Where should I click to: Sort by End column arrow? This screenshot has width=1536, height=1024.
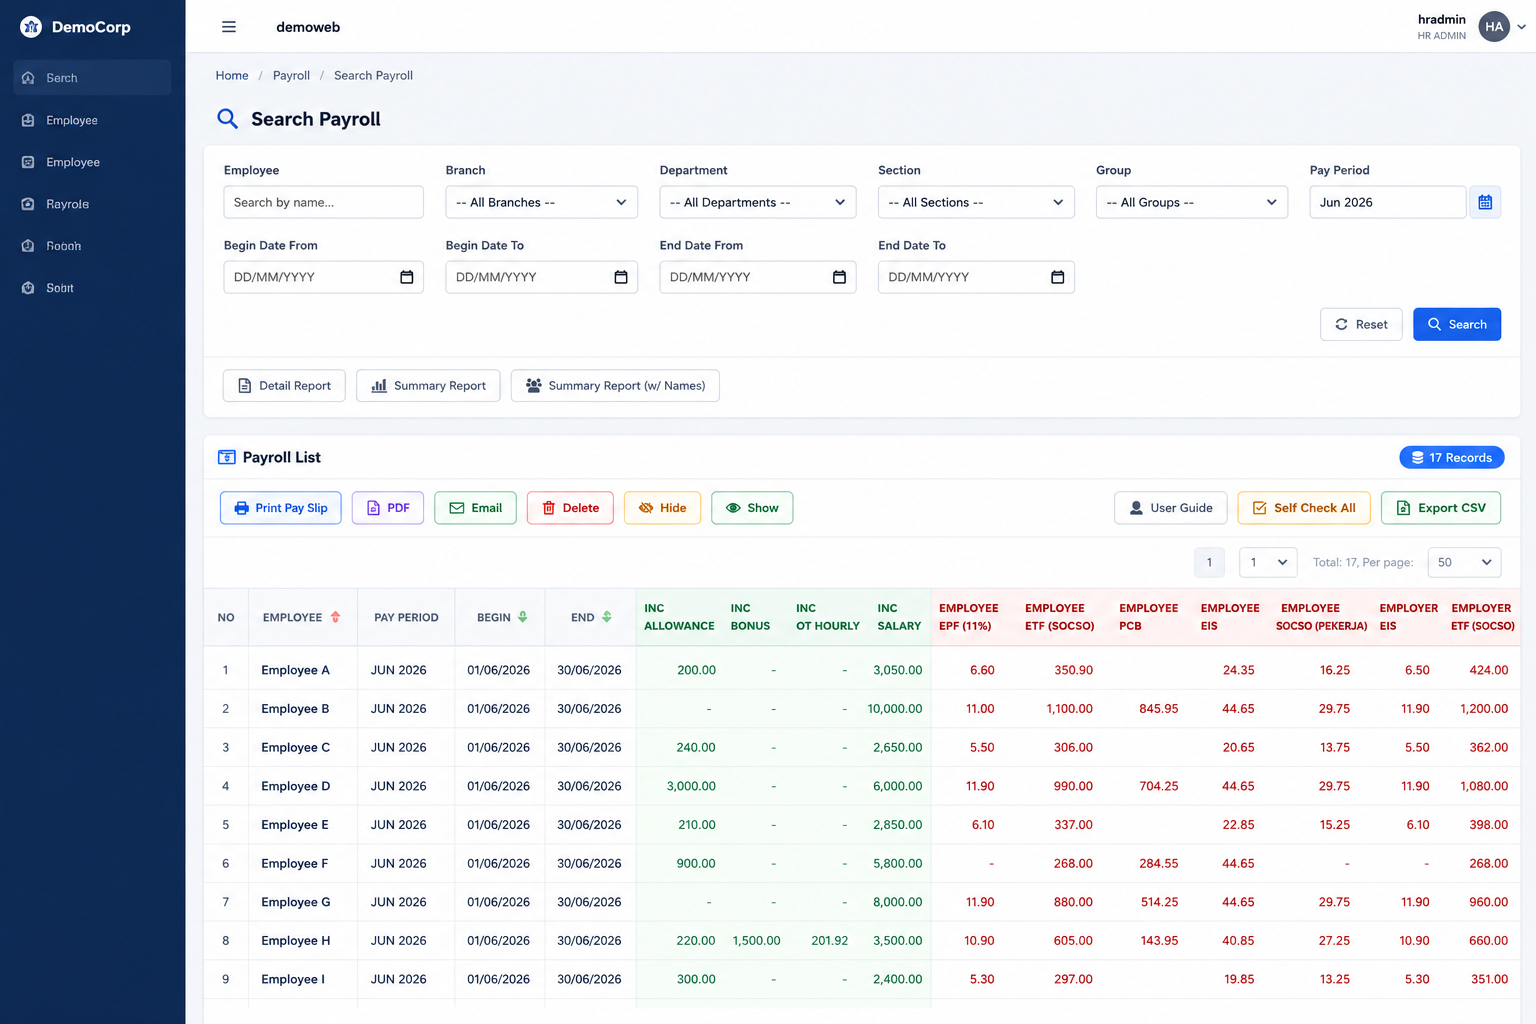(606, 617)
